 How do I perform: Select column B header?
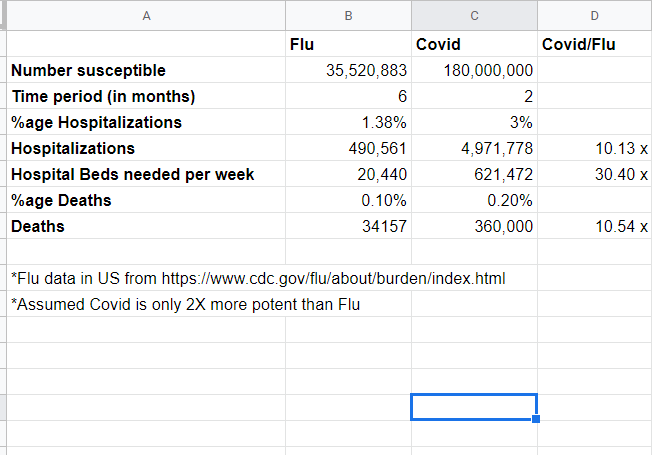(x=348, y=15)
